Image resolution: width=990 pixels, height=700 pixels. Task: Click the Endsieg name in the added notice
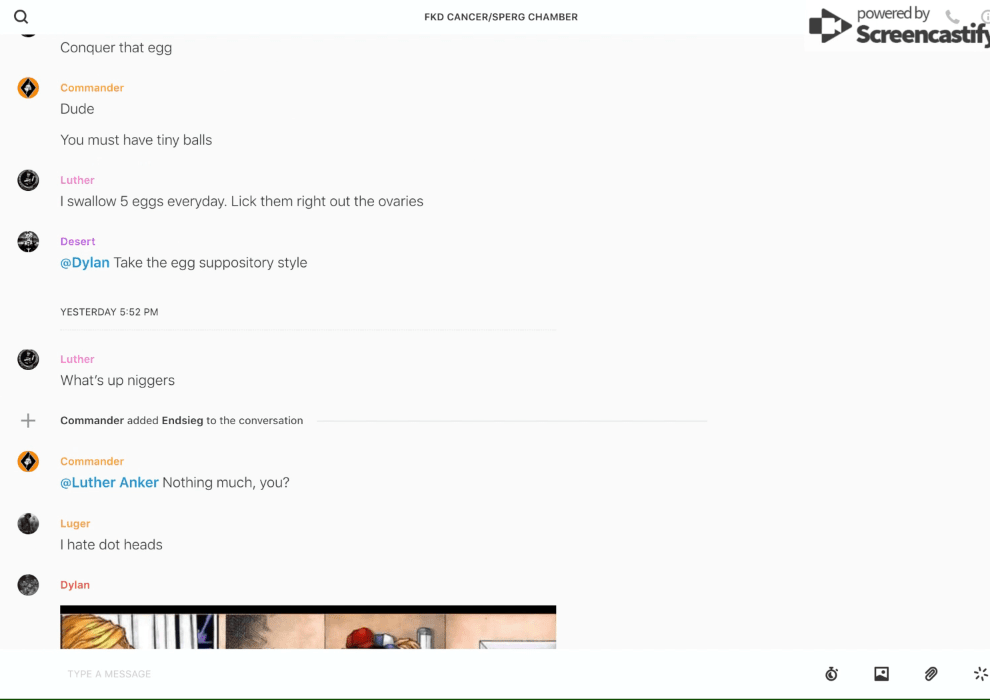tap(182, 420)
